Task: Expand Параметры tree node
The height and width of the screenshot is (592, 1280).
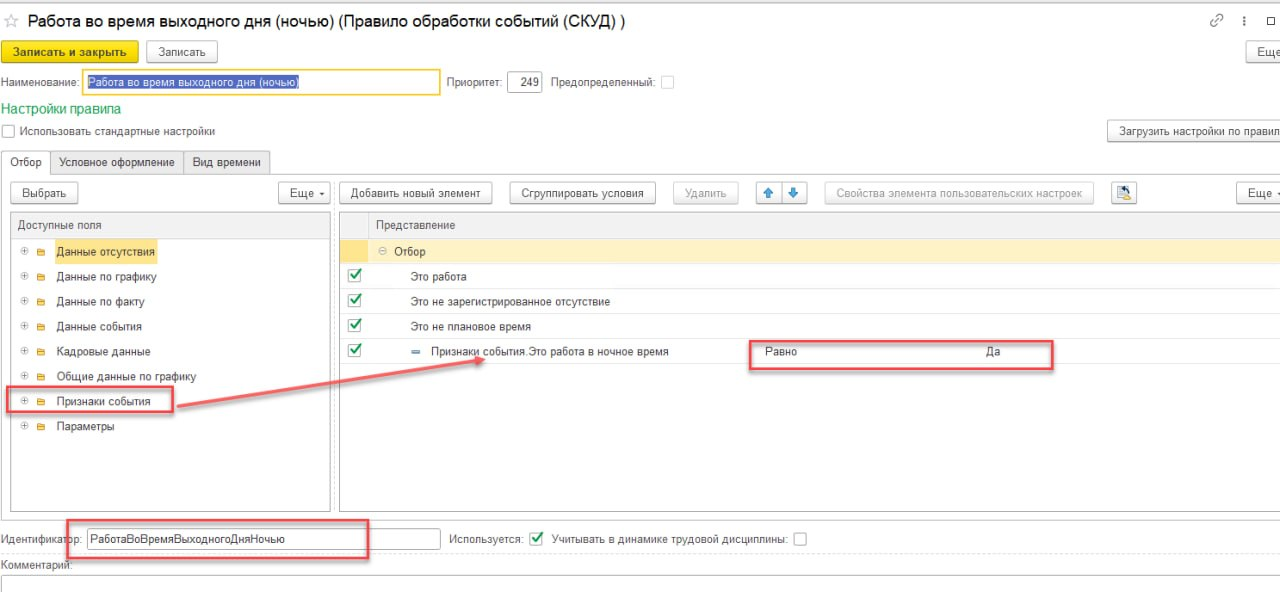Action: click(x=24, y=427)
